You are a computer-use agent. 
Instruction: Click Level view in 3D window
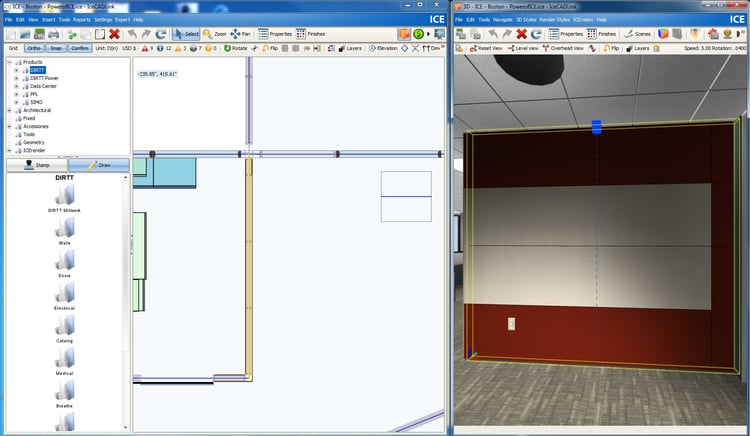(522, 48)
